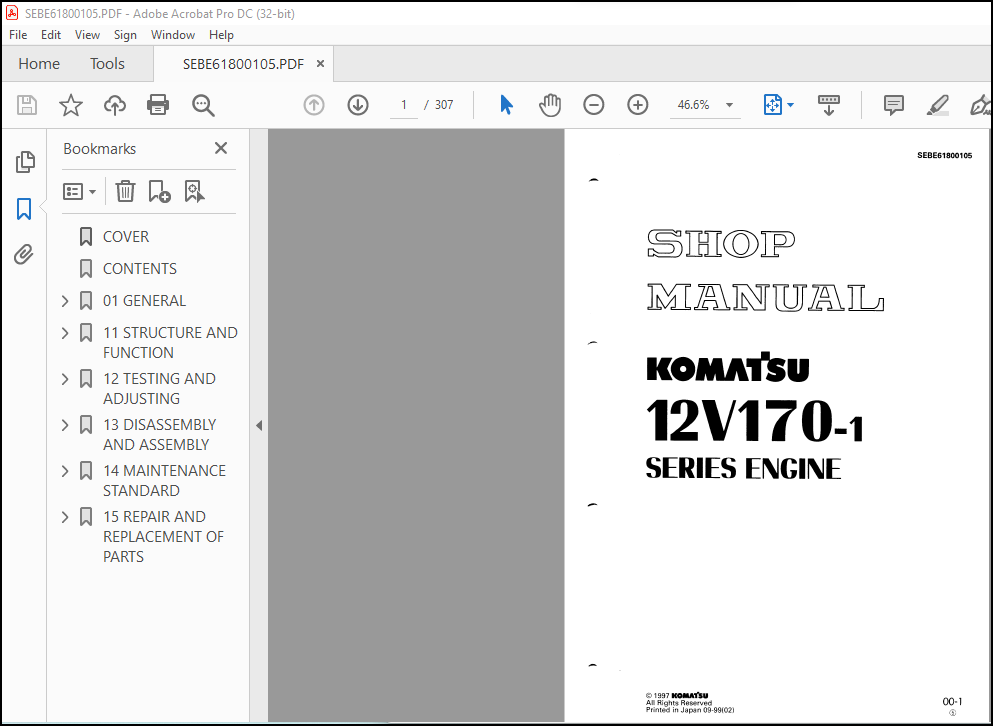Screen dimensions: 993x726
Task: Add a comment with the speech bubble icon
Action: point(894,105)
